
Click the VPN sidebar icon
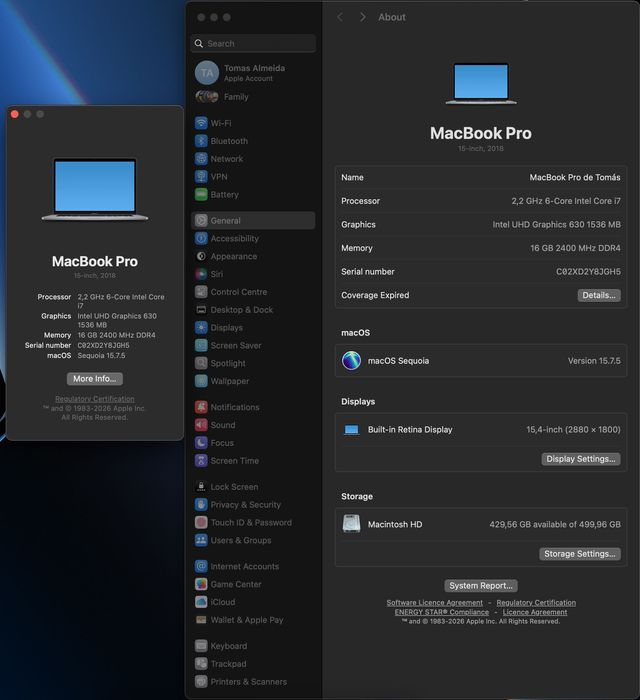tap(201, 176)
